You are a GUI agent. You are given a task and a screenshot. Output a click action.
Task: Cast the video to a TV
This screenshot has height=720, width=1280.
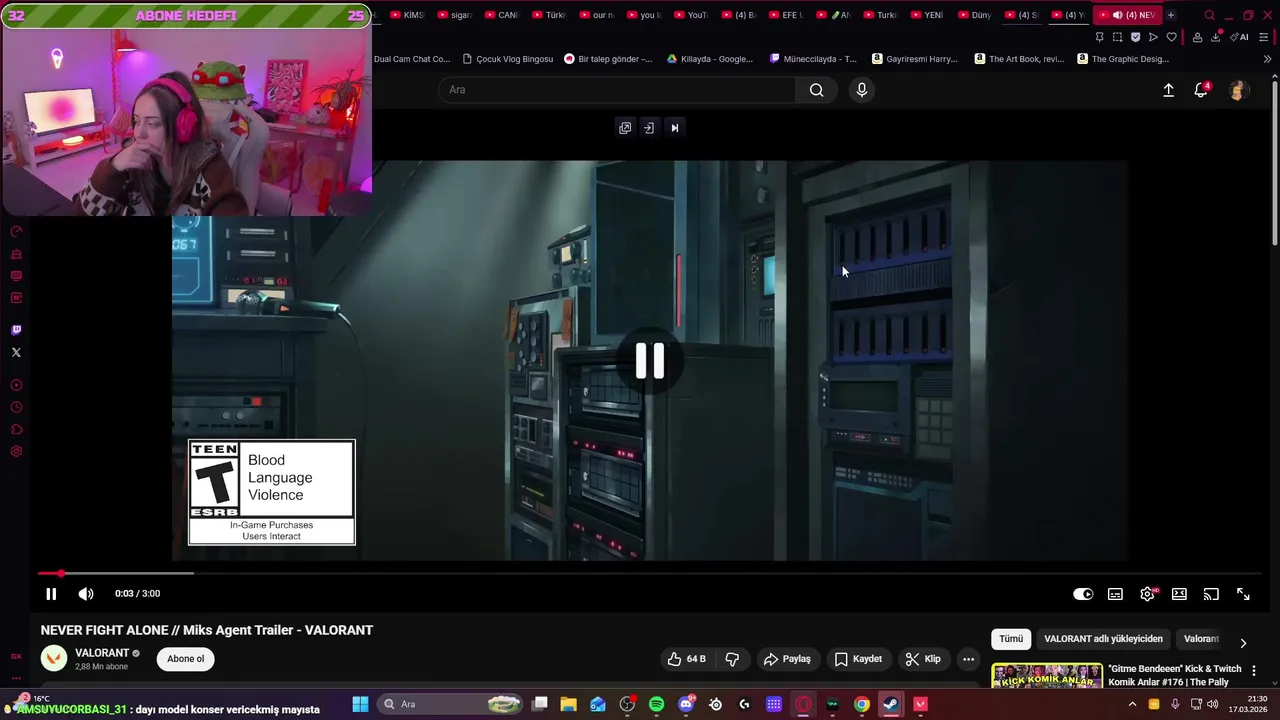pyautogui.click(x=1211, y=594)
